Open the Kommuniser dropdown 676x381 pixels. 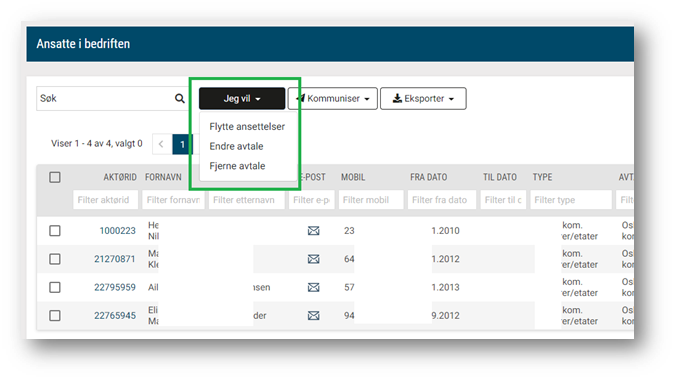click(x=333, y=99)
